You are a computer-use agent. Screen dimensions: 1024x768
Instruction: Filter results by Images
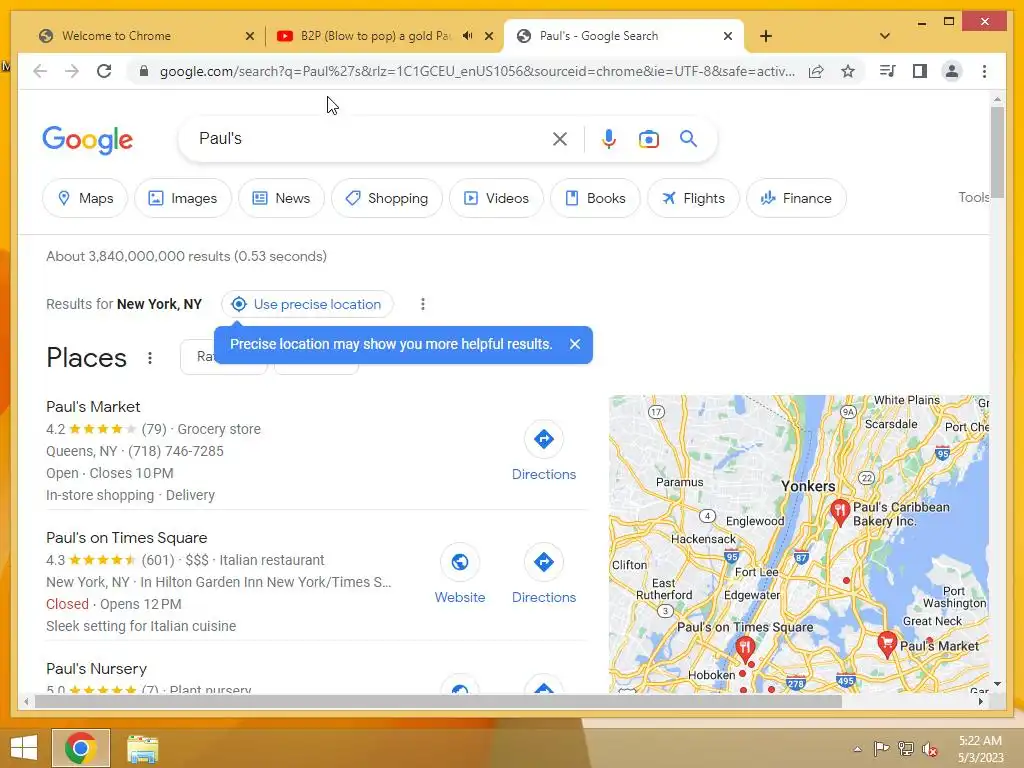tap(183, 198)
